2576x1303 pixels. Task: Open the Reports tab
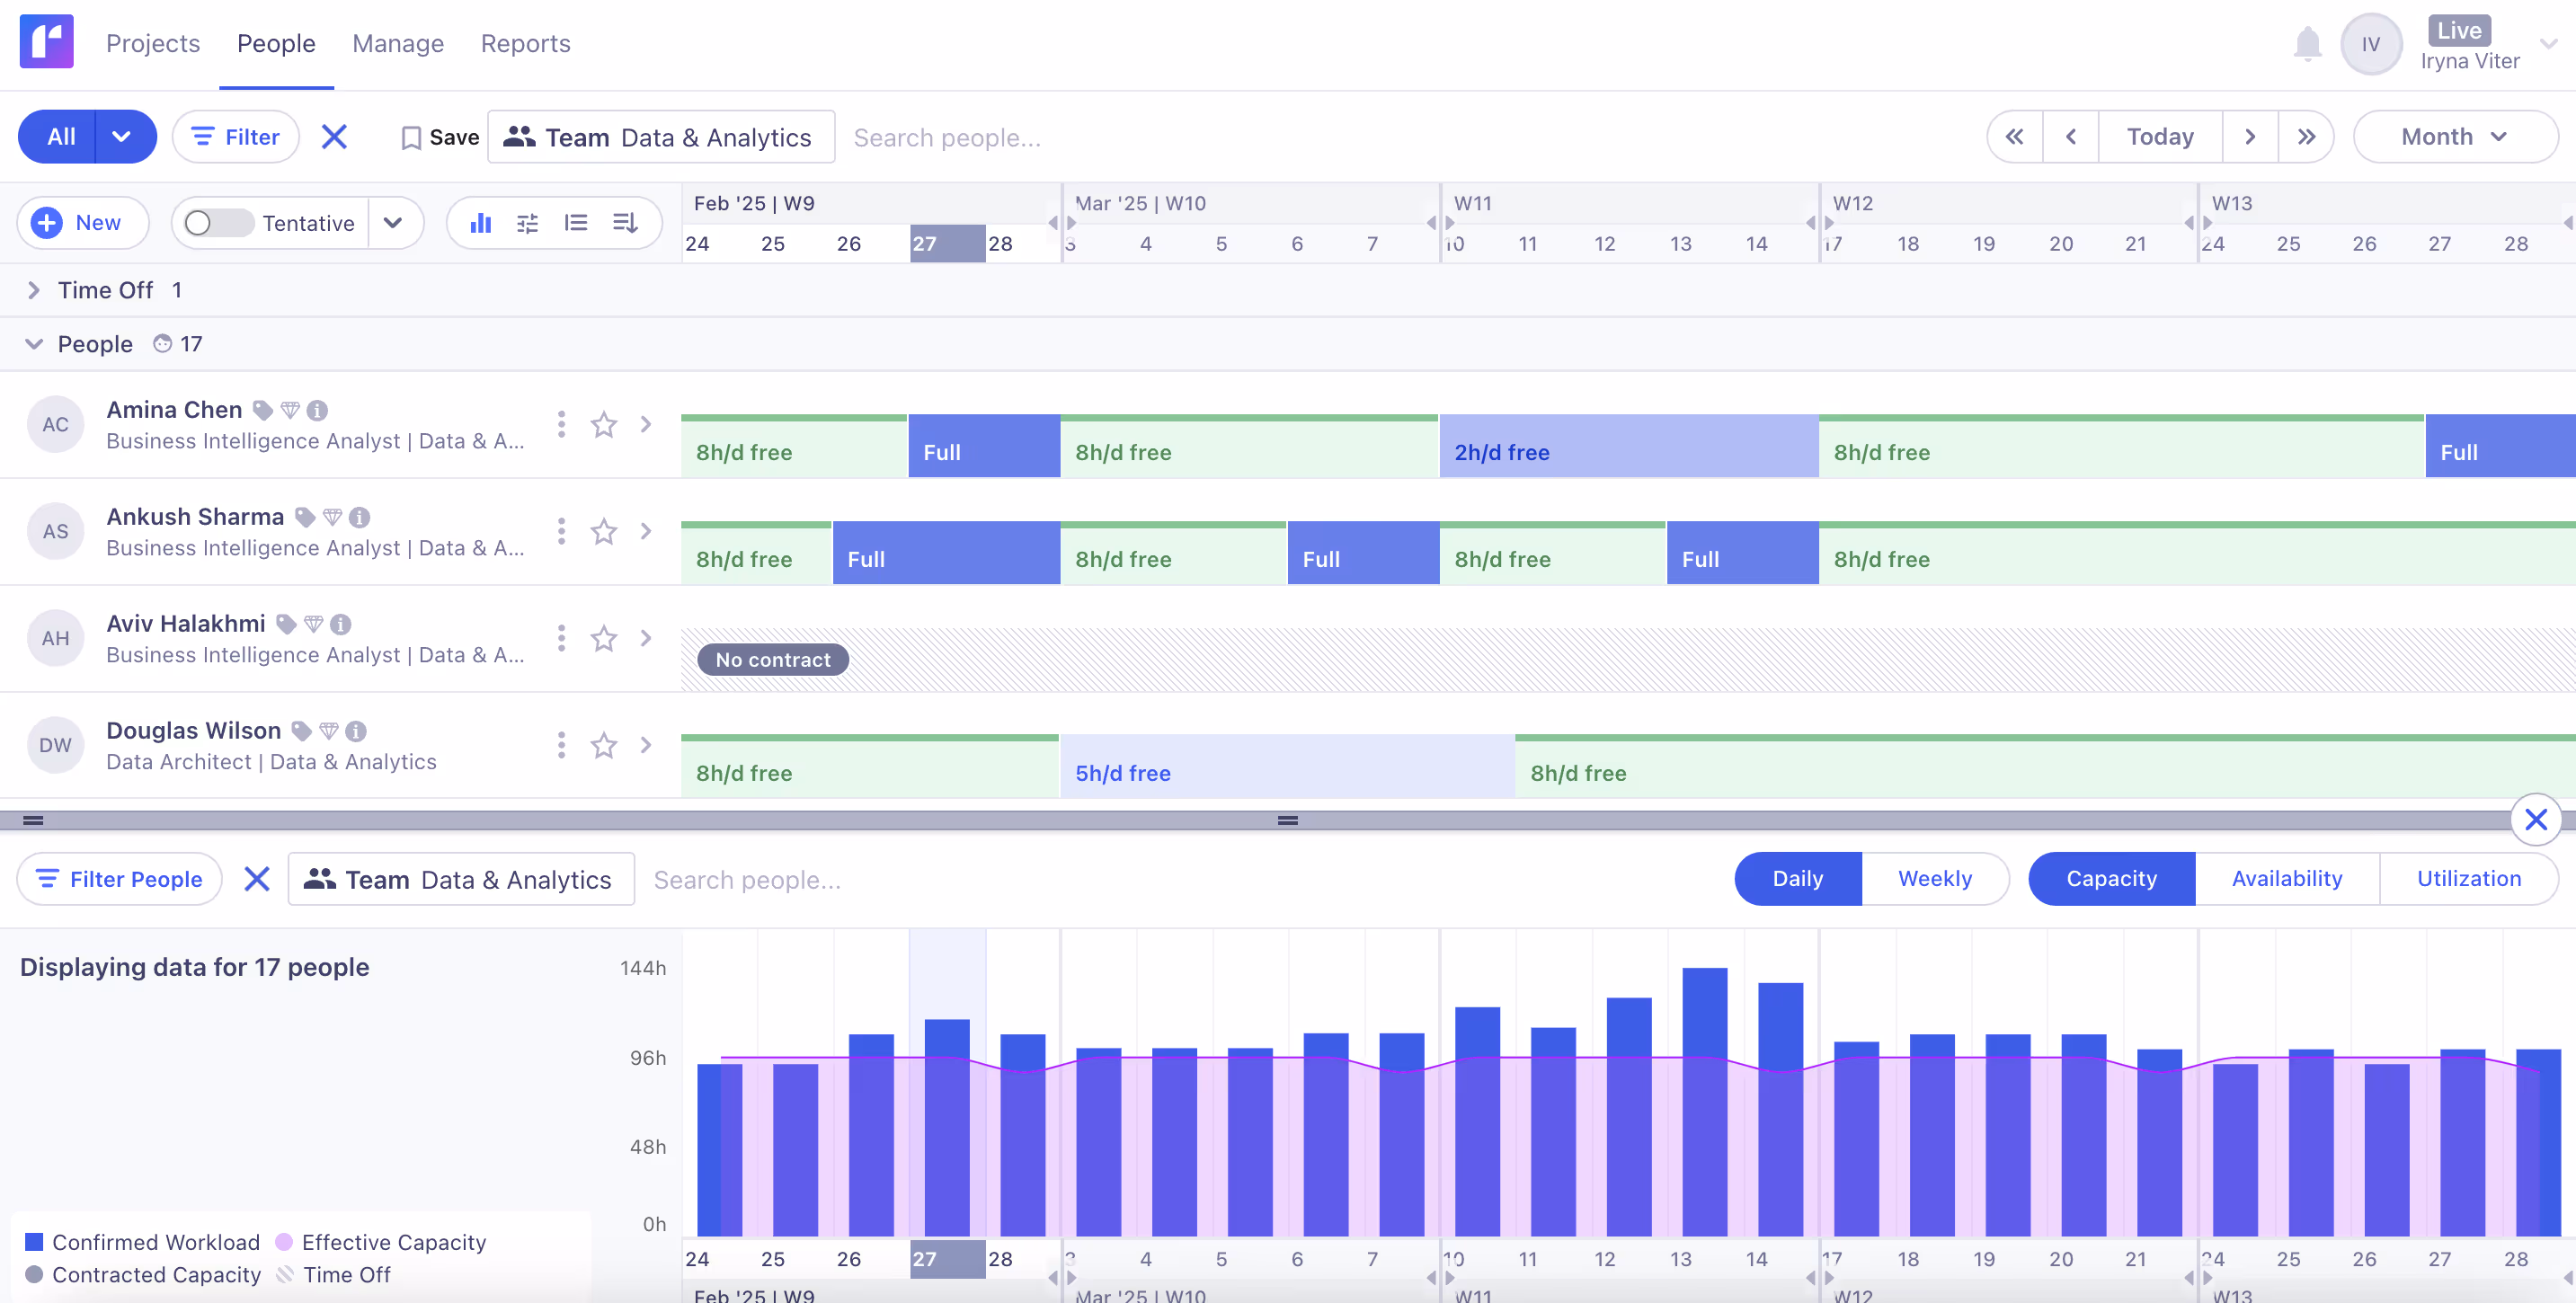pos(525,43)
